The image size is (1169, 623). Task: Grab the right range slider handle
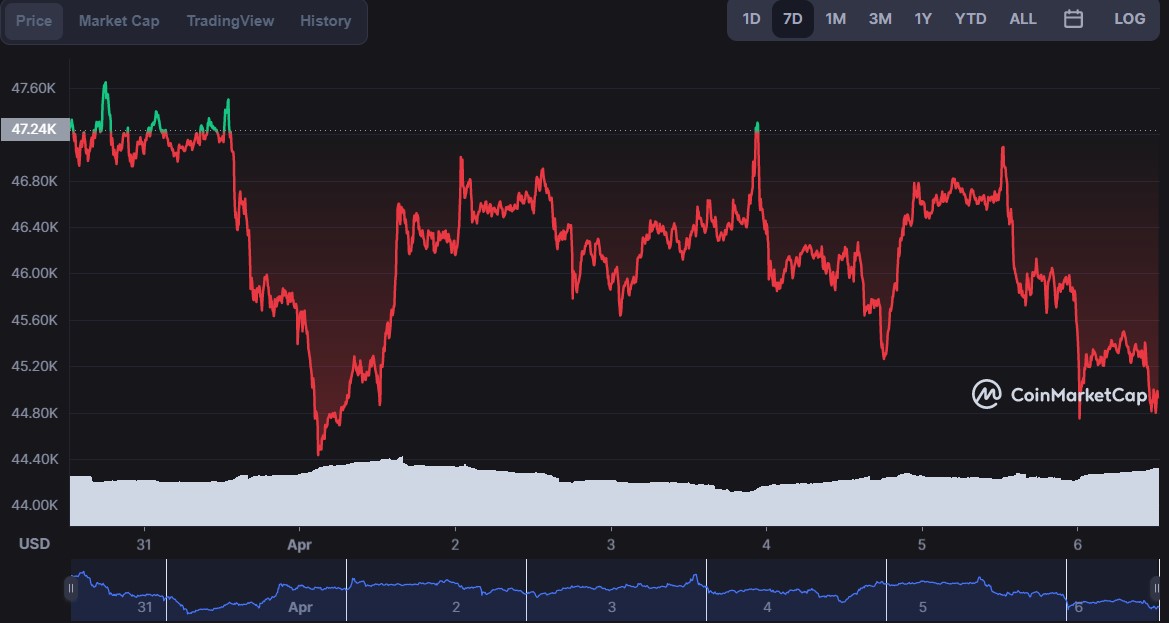1157,588
